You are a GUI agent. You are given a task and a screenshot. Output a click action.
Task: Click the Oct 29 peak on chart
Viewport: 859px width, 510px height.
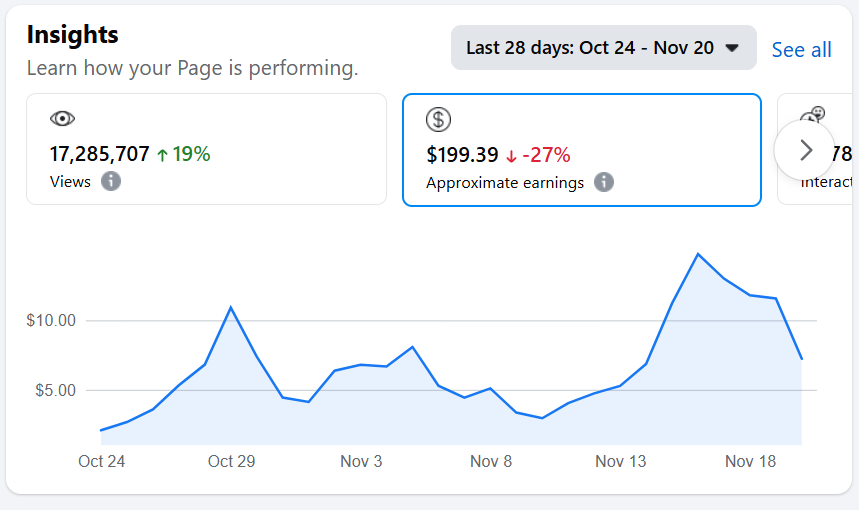231,307
